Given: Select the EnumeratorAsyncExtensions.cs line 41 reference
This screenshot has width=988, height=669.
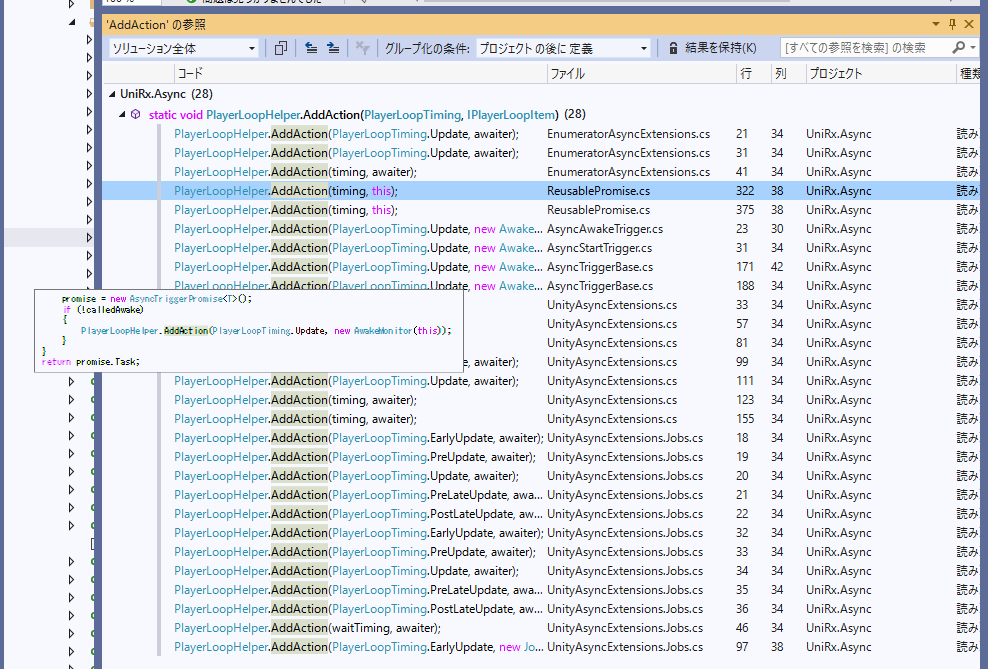Looking at the screenshot, I should click(541, 172).
